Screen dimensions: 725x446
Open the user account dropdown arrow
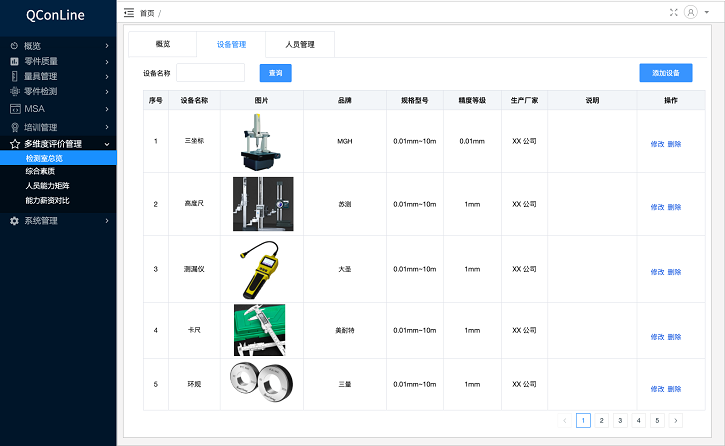(x=706, y=13)
